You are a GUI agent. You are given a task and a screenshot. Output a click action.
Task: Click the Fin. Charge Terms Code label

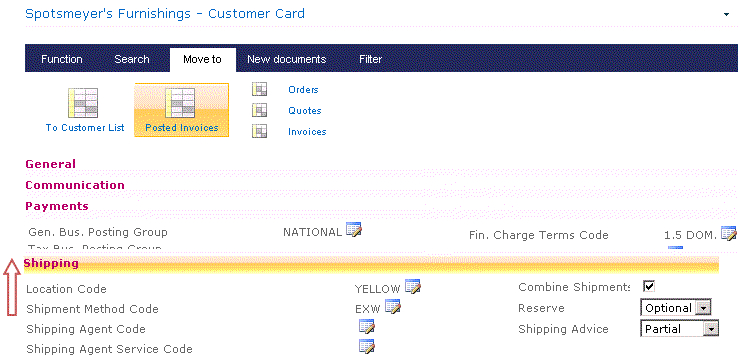tap(539, 235)
